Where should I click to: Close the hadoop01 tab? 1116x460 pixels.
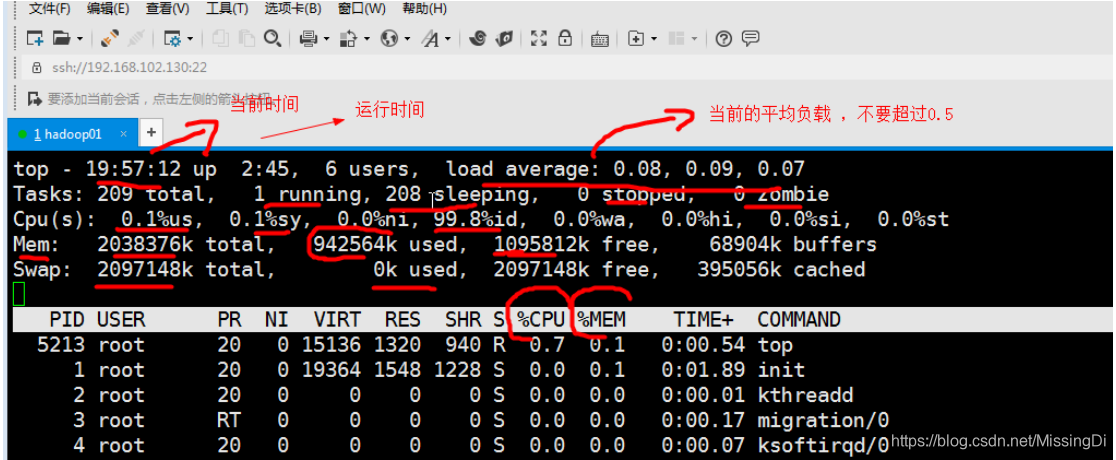tap(123, 134)
